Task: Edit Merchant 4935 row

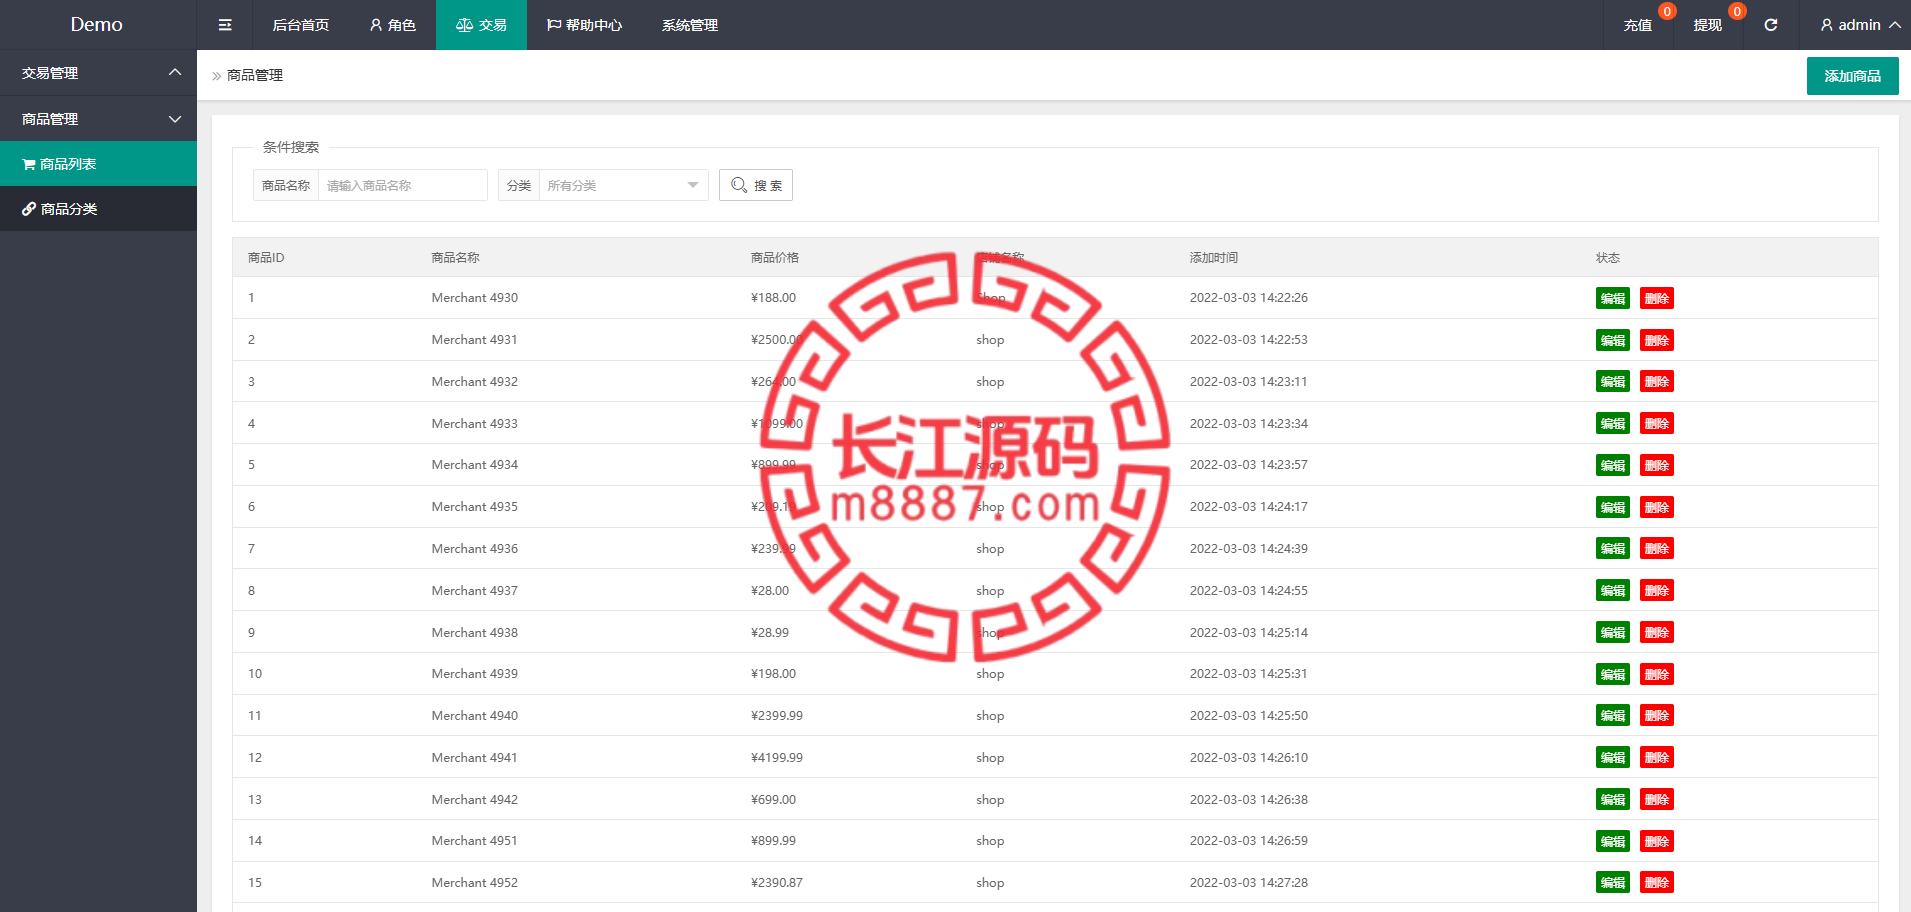Action: tap(1613, 507)
